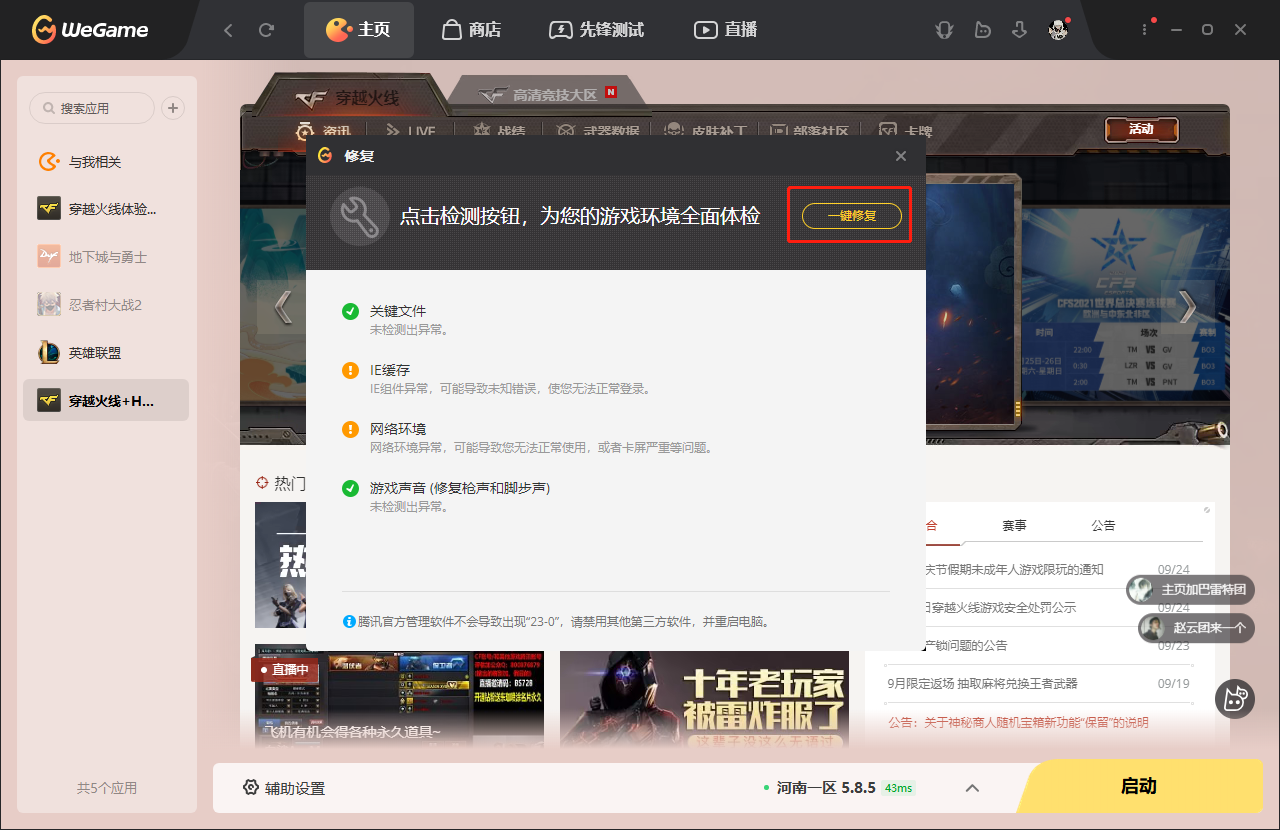The image size is (1280, 830).
Task: Select 地下城与勇士 in the sidebar
Action: 106,257
